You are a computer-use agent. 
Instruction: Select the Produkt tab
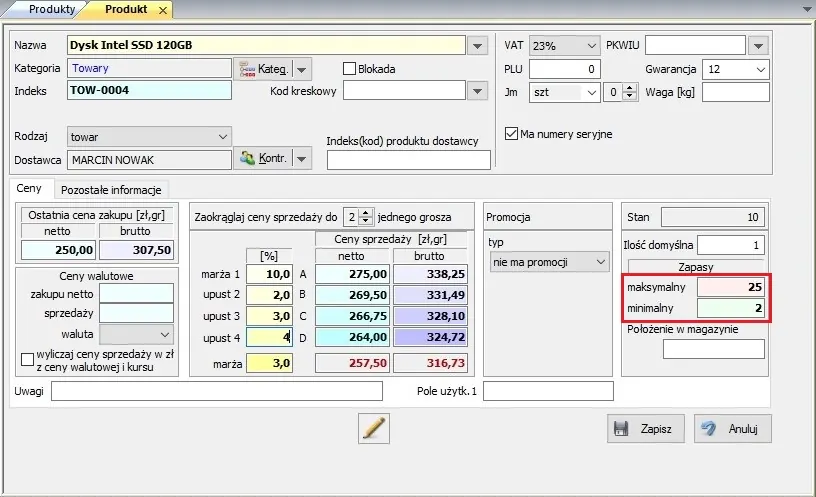coord(126,9)
